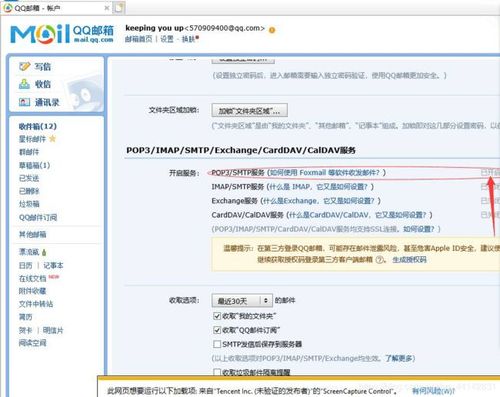The height and width of the screenshot is (397, 500).
Task: Open 收件箱(12) inbox folder
Action: [38, 126]
